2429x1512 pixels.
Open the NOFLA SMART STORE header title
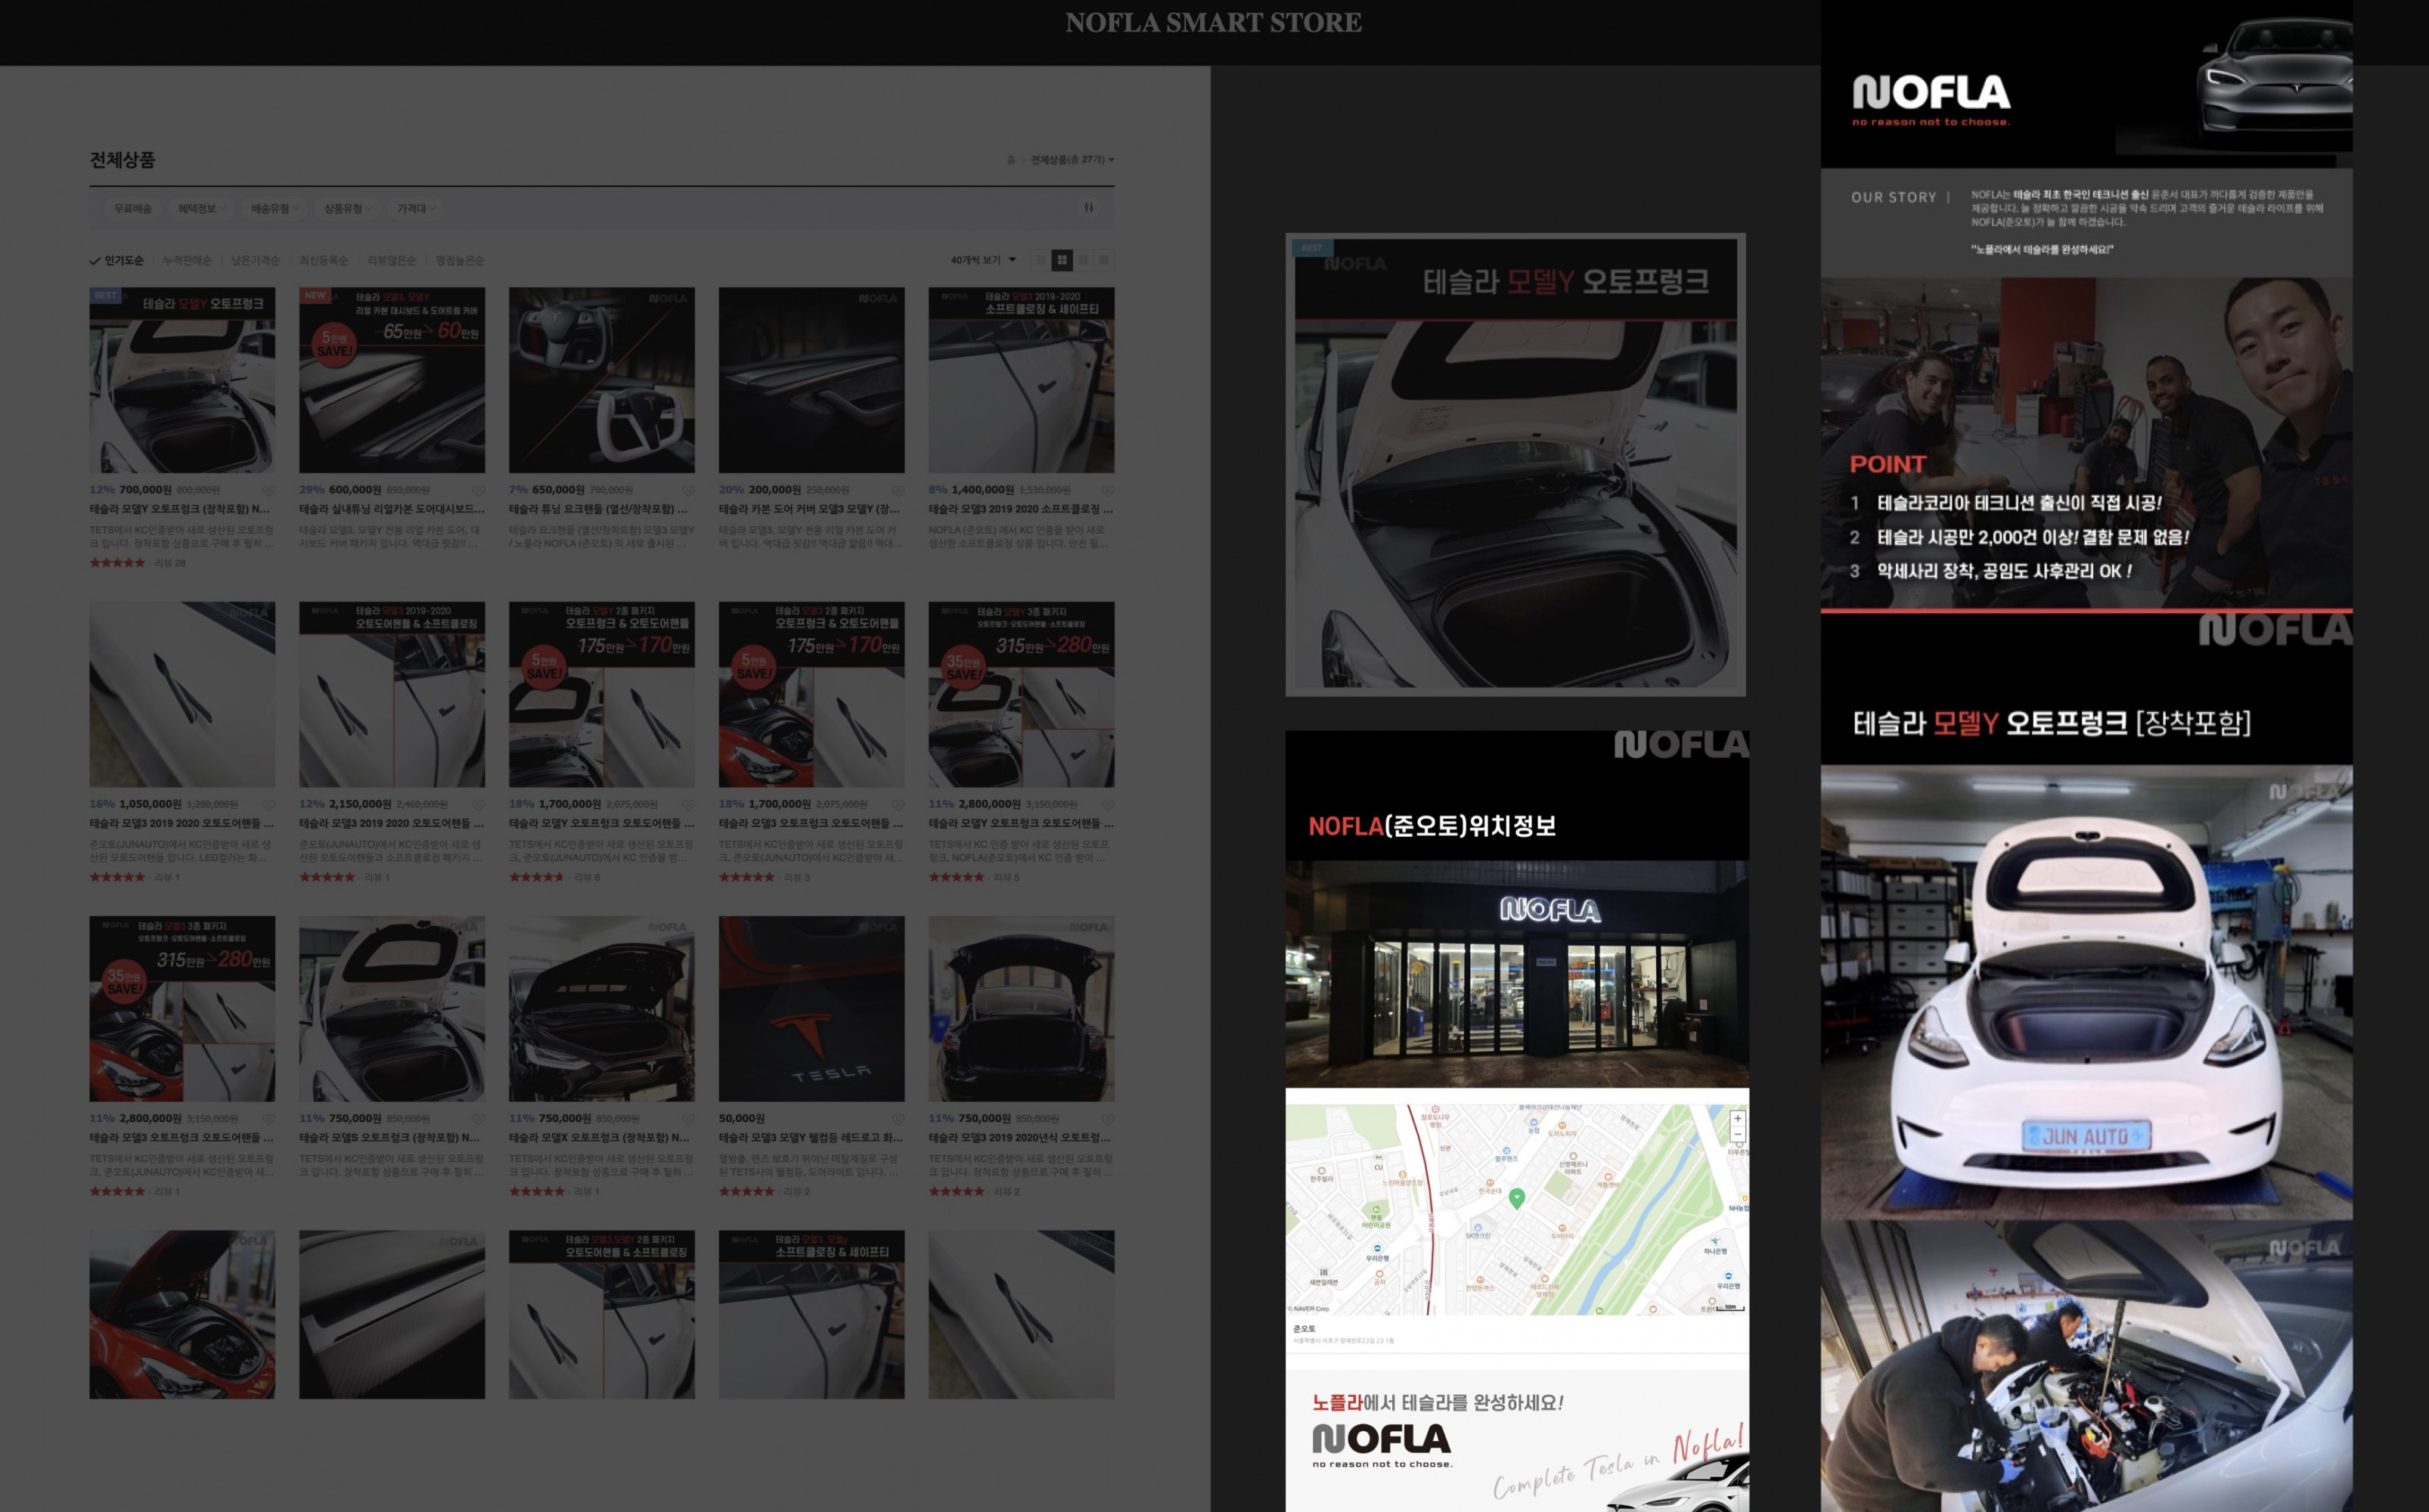(1213, 23)
